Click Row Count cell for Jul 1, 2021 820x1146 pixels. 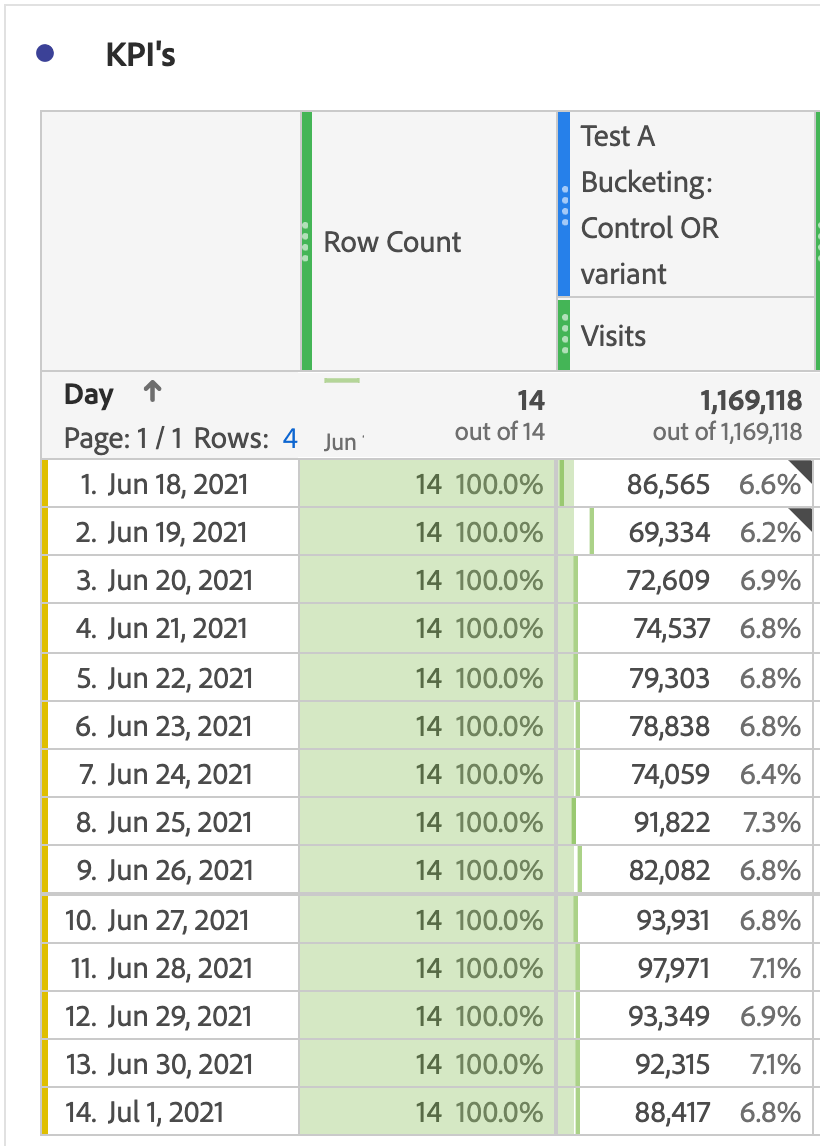coord(428,1112)
